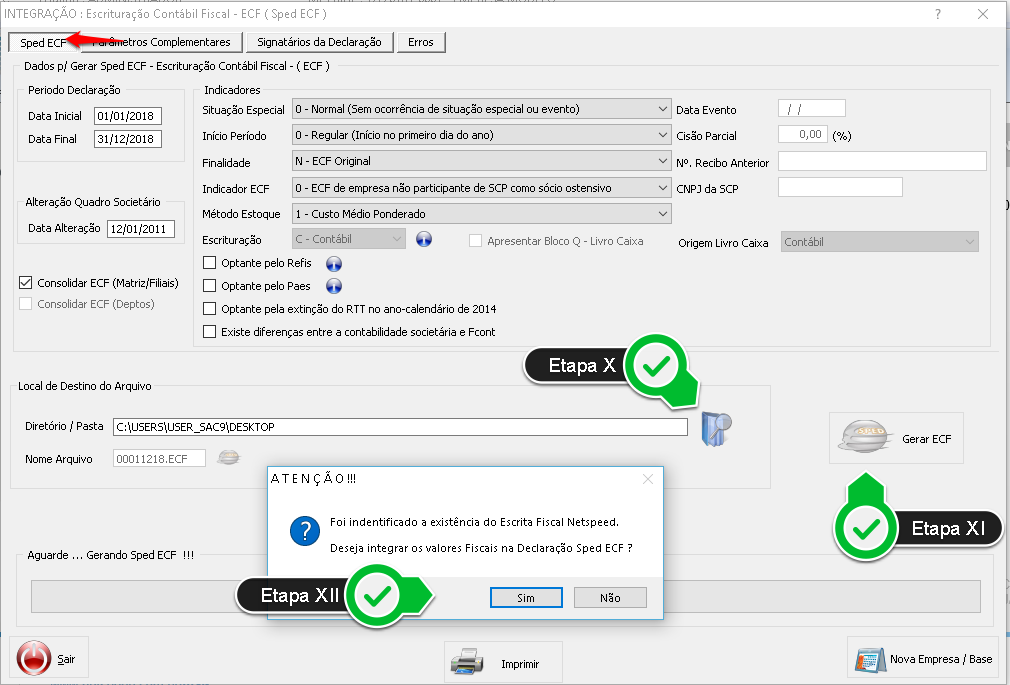Screen dimensions: 1010x685
Task: Click the red power Sair icon
Action: click(x=34, y=660)
